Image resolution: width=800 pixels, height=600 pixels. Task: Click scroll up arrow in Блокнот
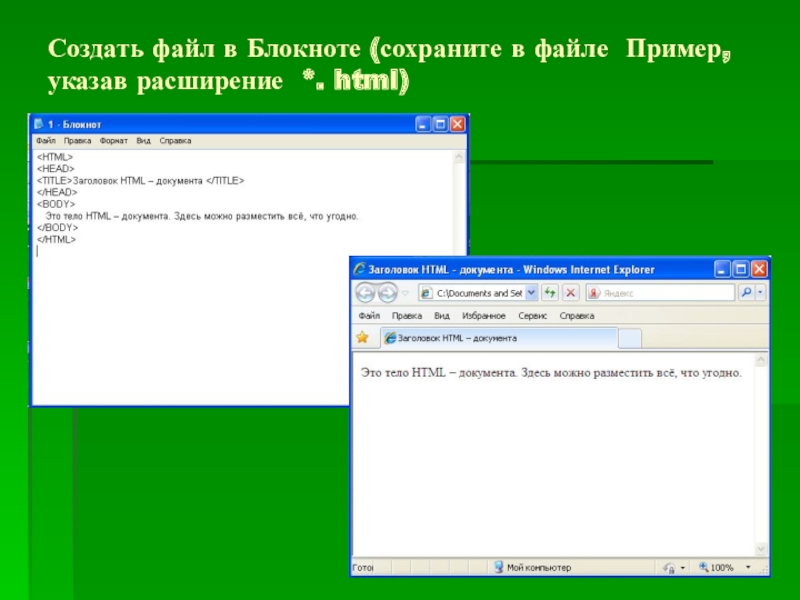(459, 157)
